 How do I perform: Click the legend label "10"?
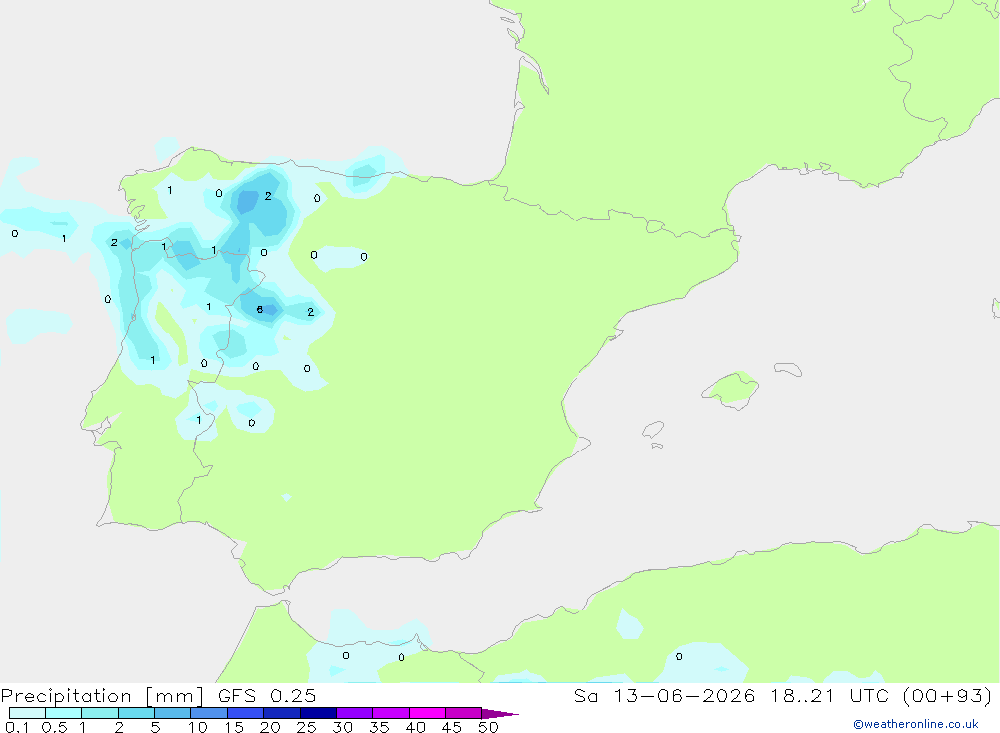198,727
